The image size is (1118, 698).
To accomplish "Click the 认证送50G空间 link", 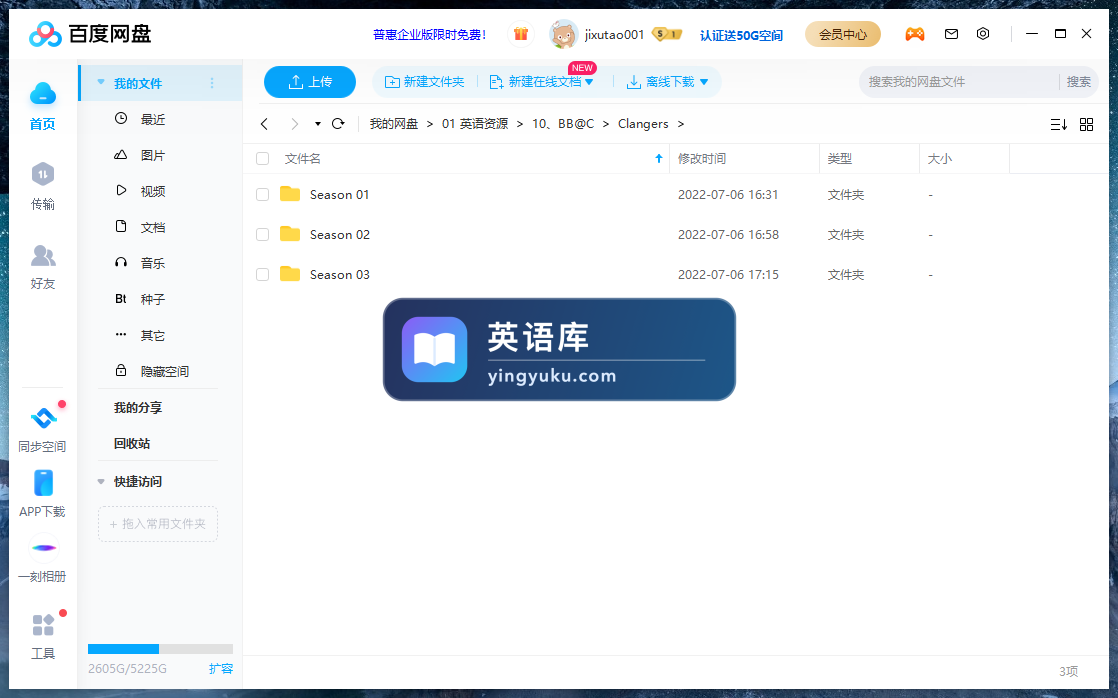I will pos(741,35).
